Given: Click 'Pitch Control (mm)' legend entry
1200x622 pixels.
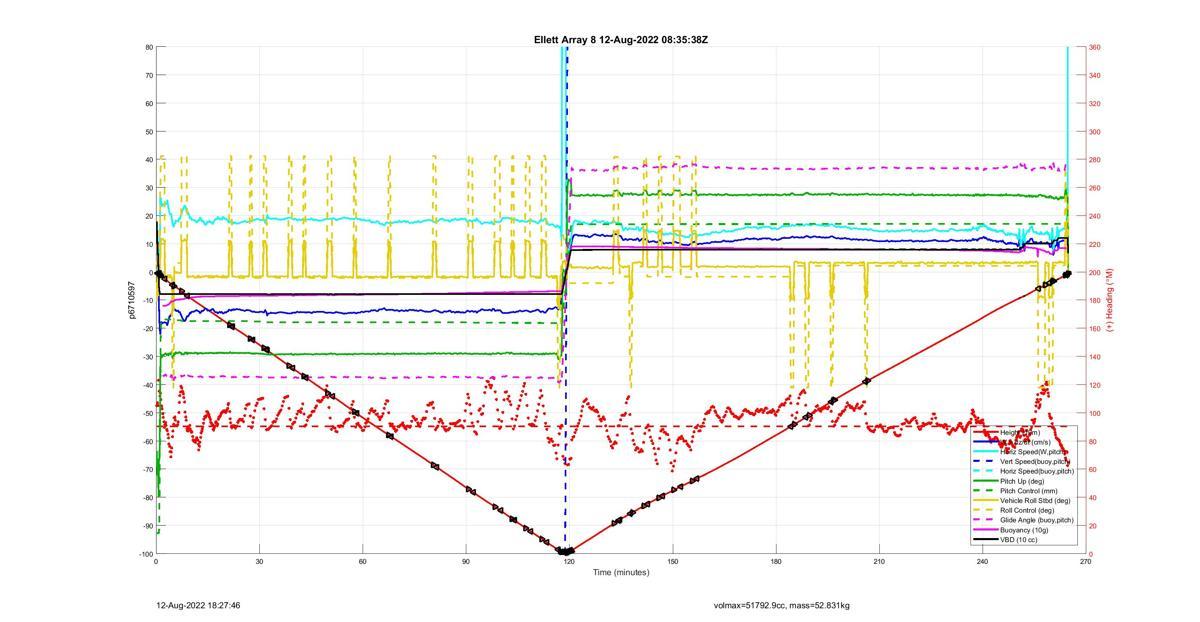Looking at the screenshot, I should (1029, 491).
